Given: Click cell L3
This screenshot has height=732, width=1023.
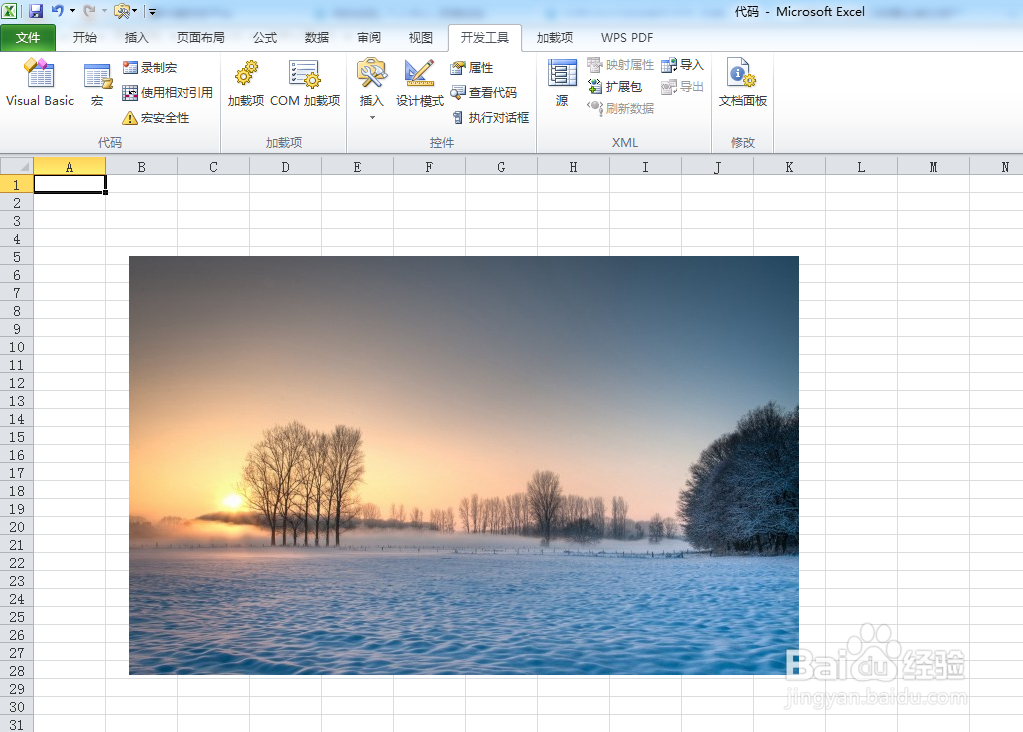Looking at the screenshot, I should [861, 221].
